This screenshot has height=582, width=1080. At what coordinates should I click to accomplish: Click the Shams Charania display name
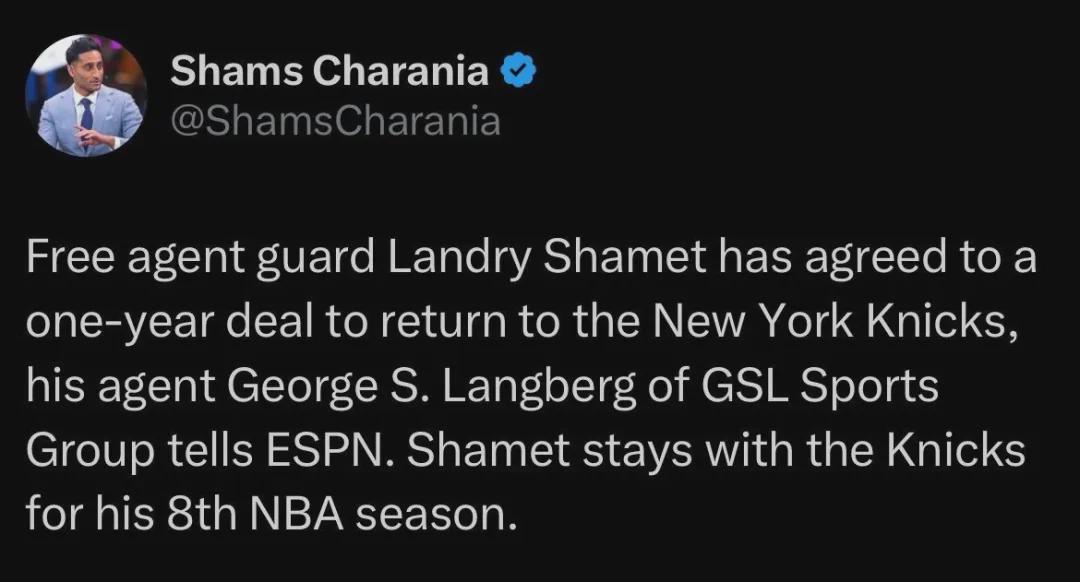click(x=330, y=71)
